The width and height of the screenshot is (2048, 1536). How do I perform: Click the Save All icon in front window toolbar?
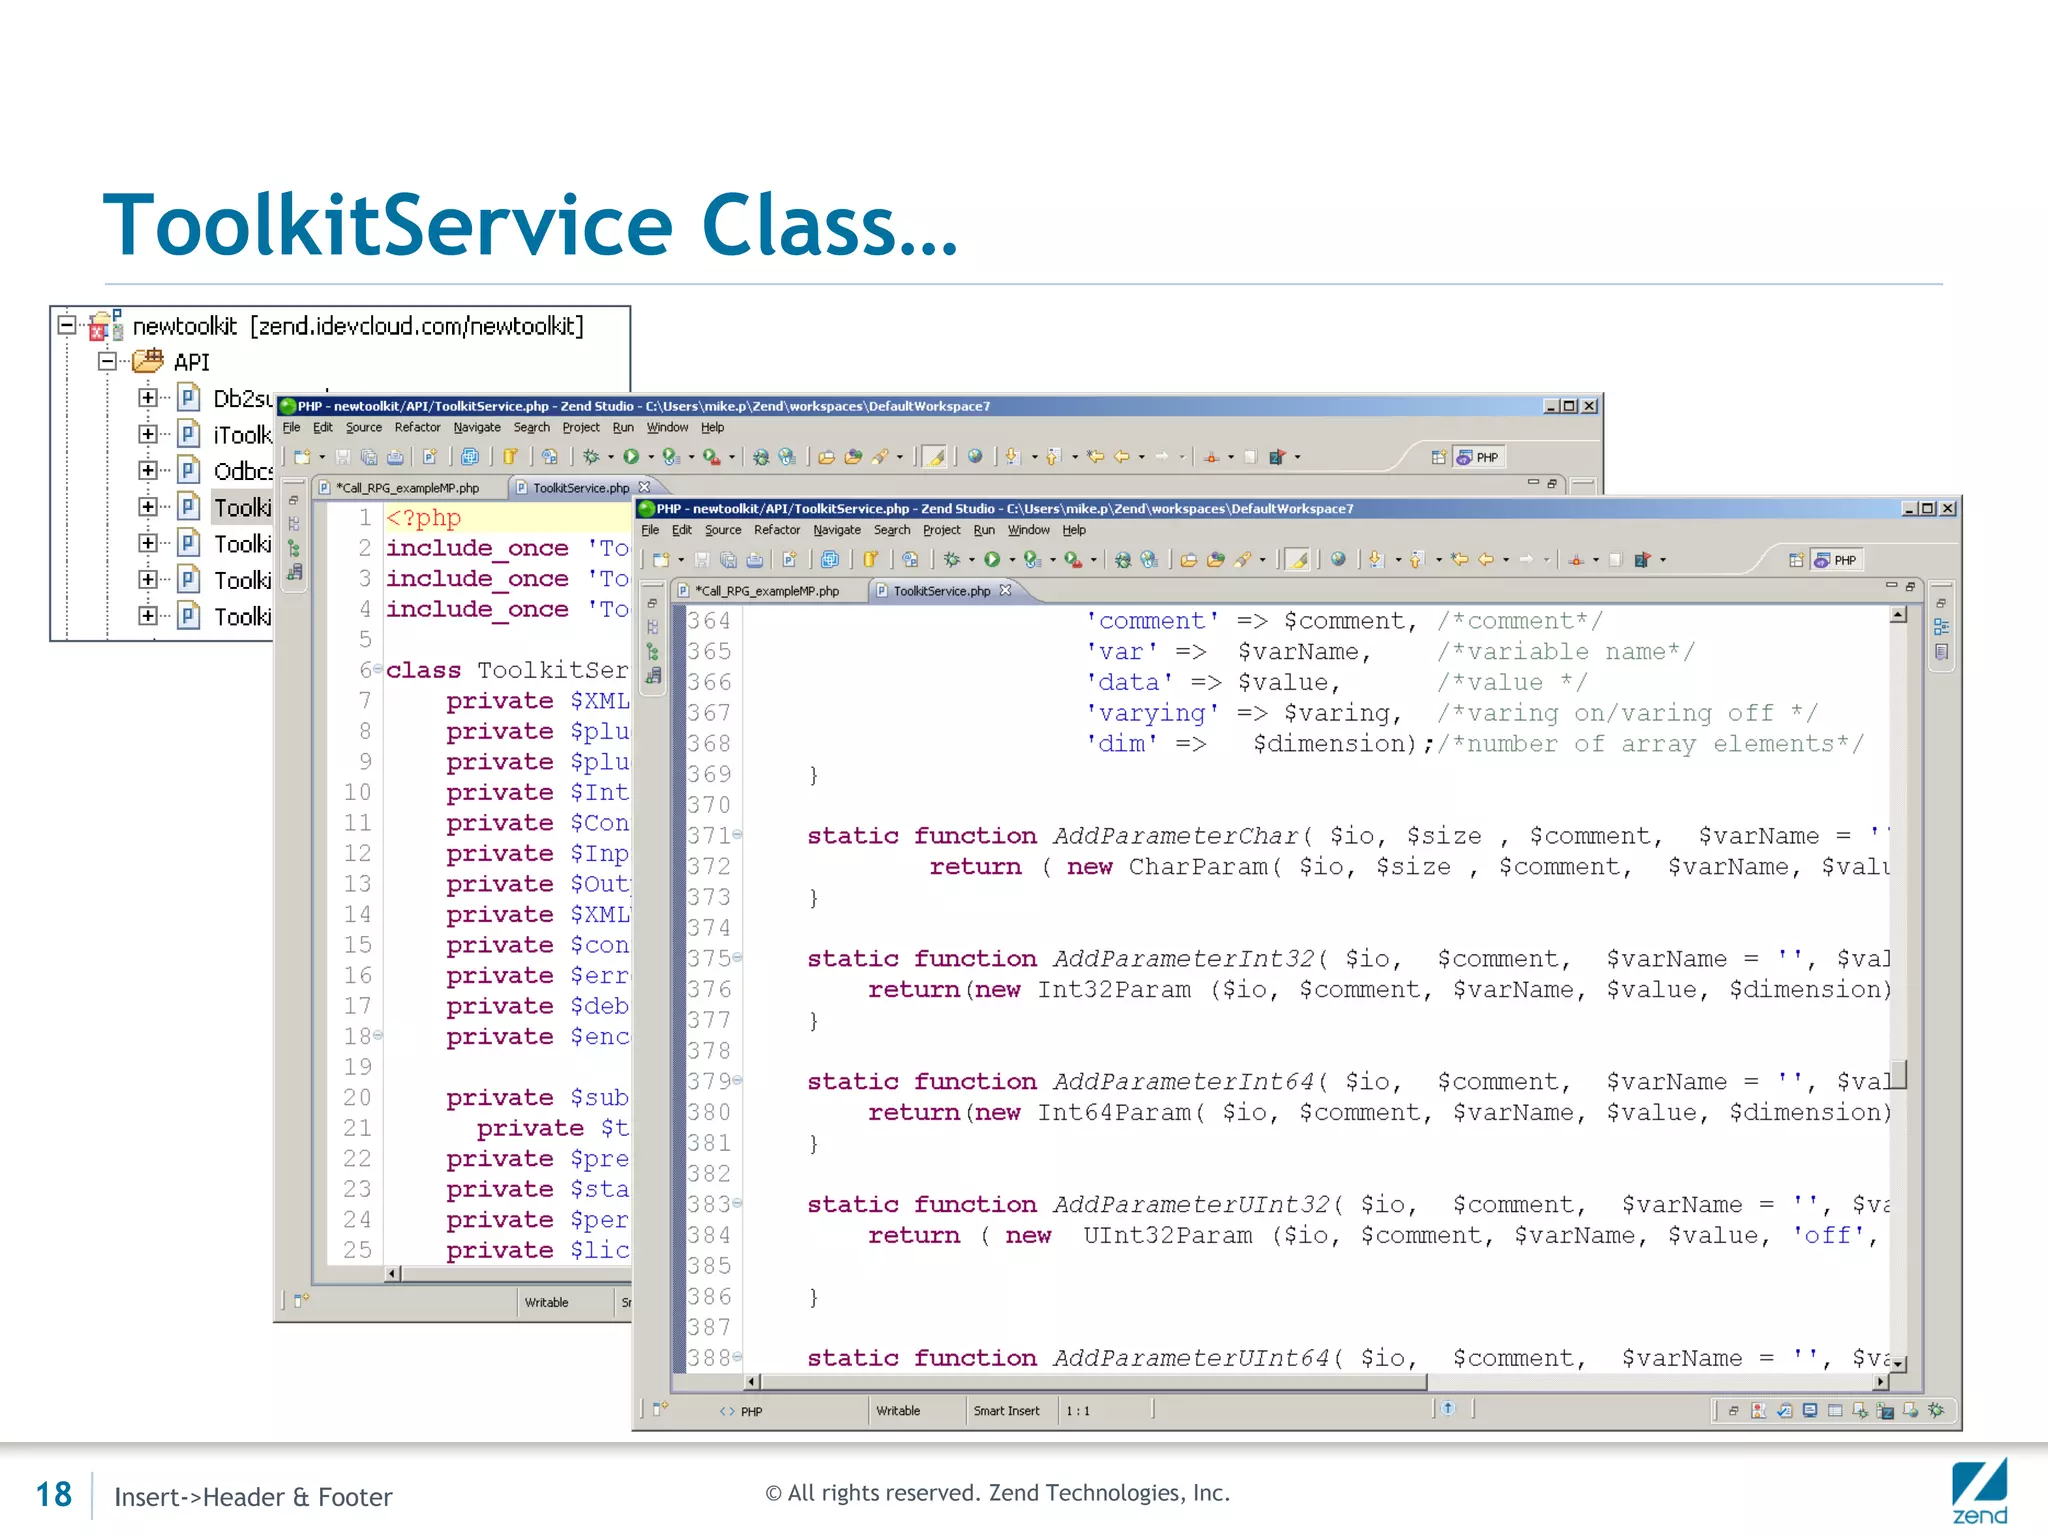[x=728, y=560]
